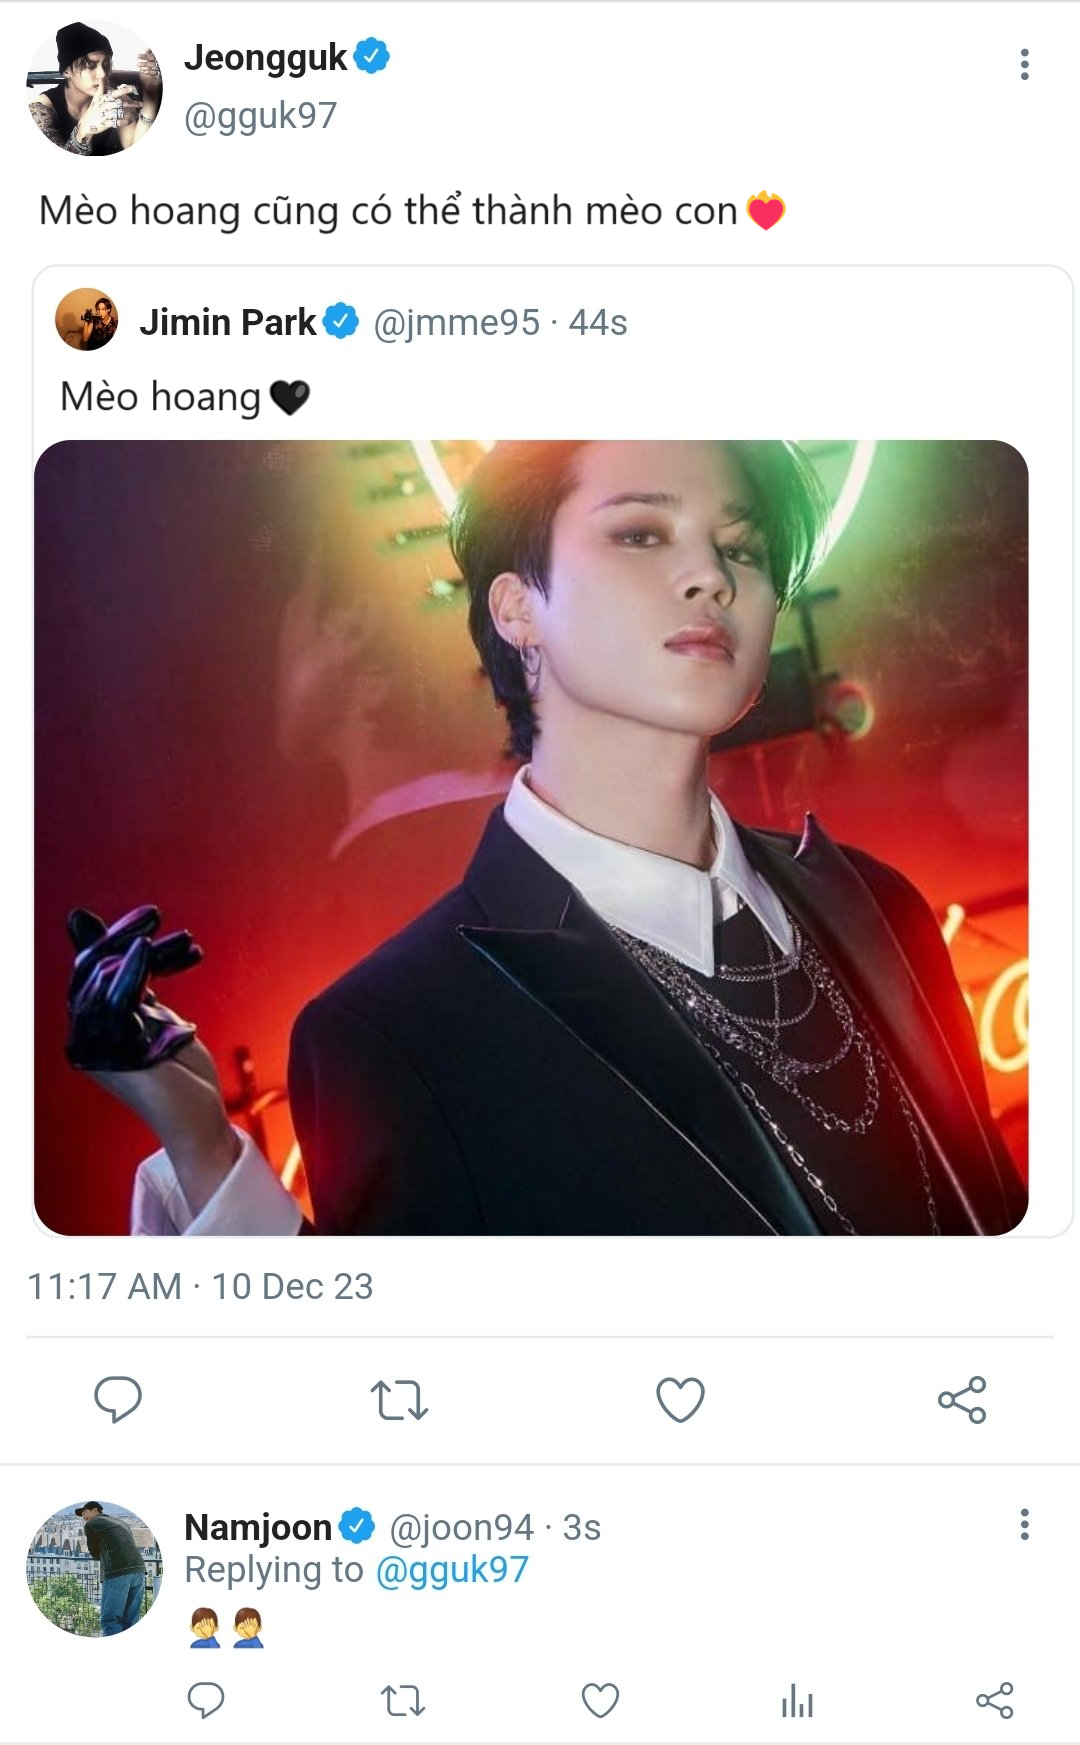Open more options for Jeongguk's tweet
The height and width of the screenshot is (1745, 1080).
click(x=1024, y=65)
